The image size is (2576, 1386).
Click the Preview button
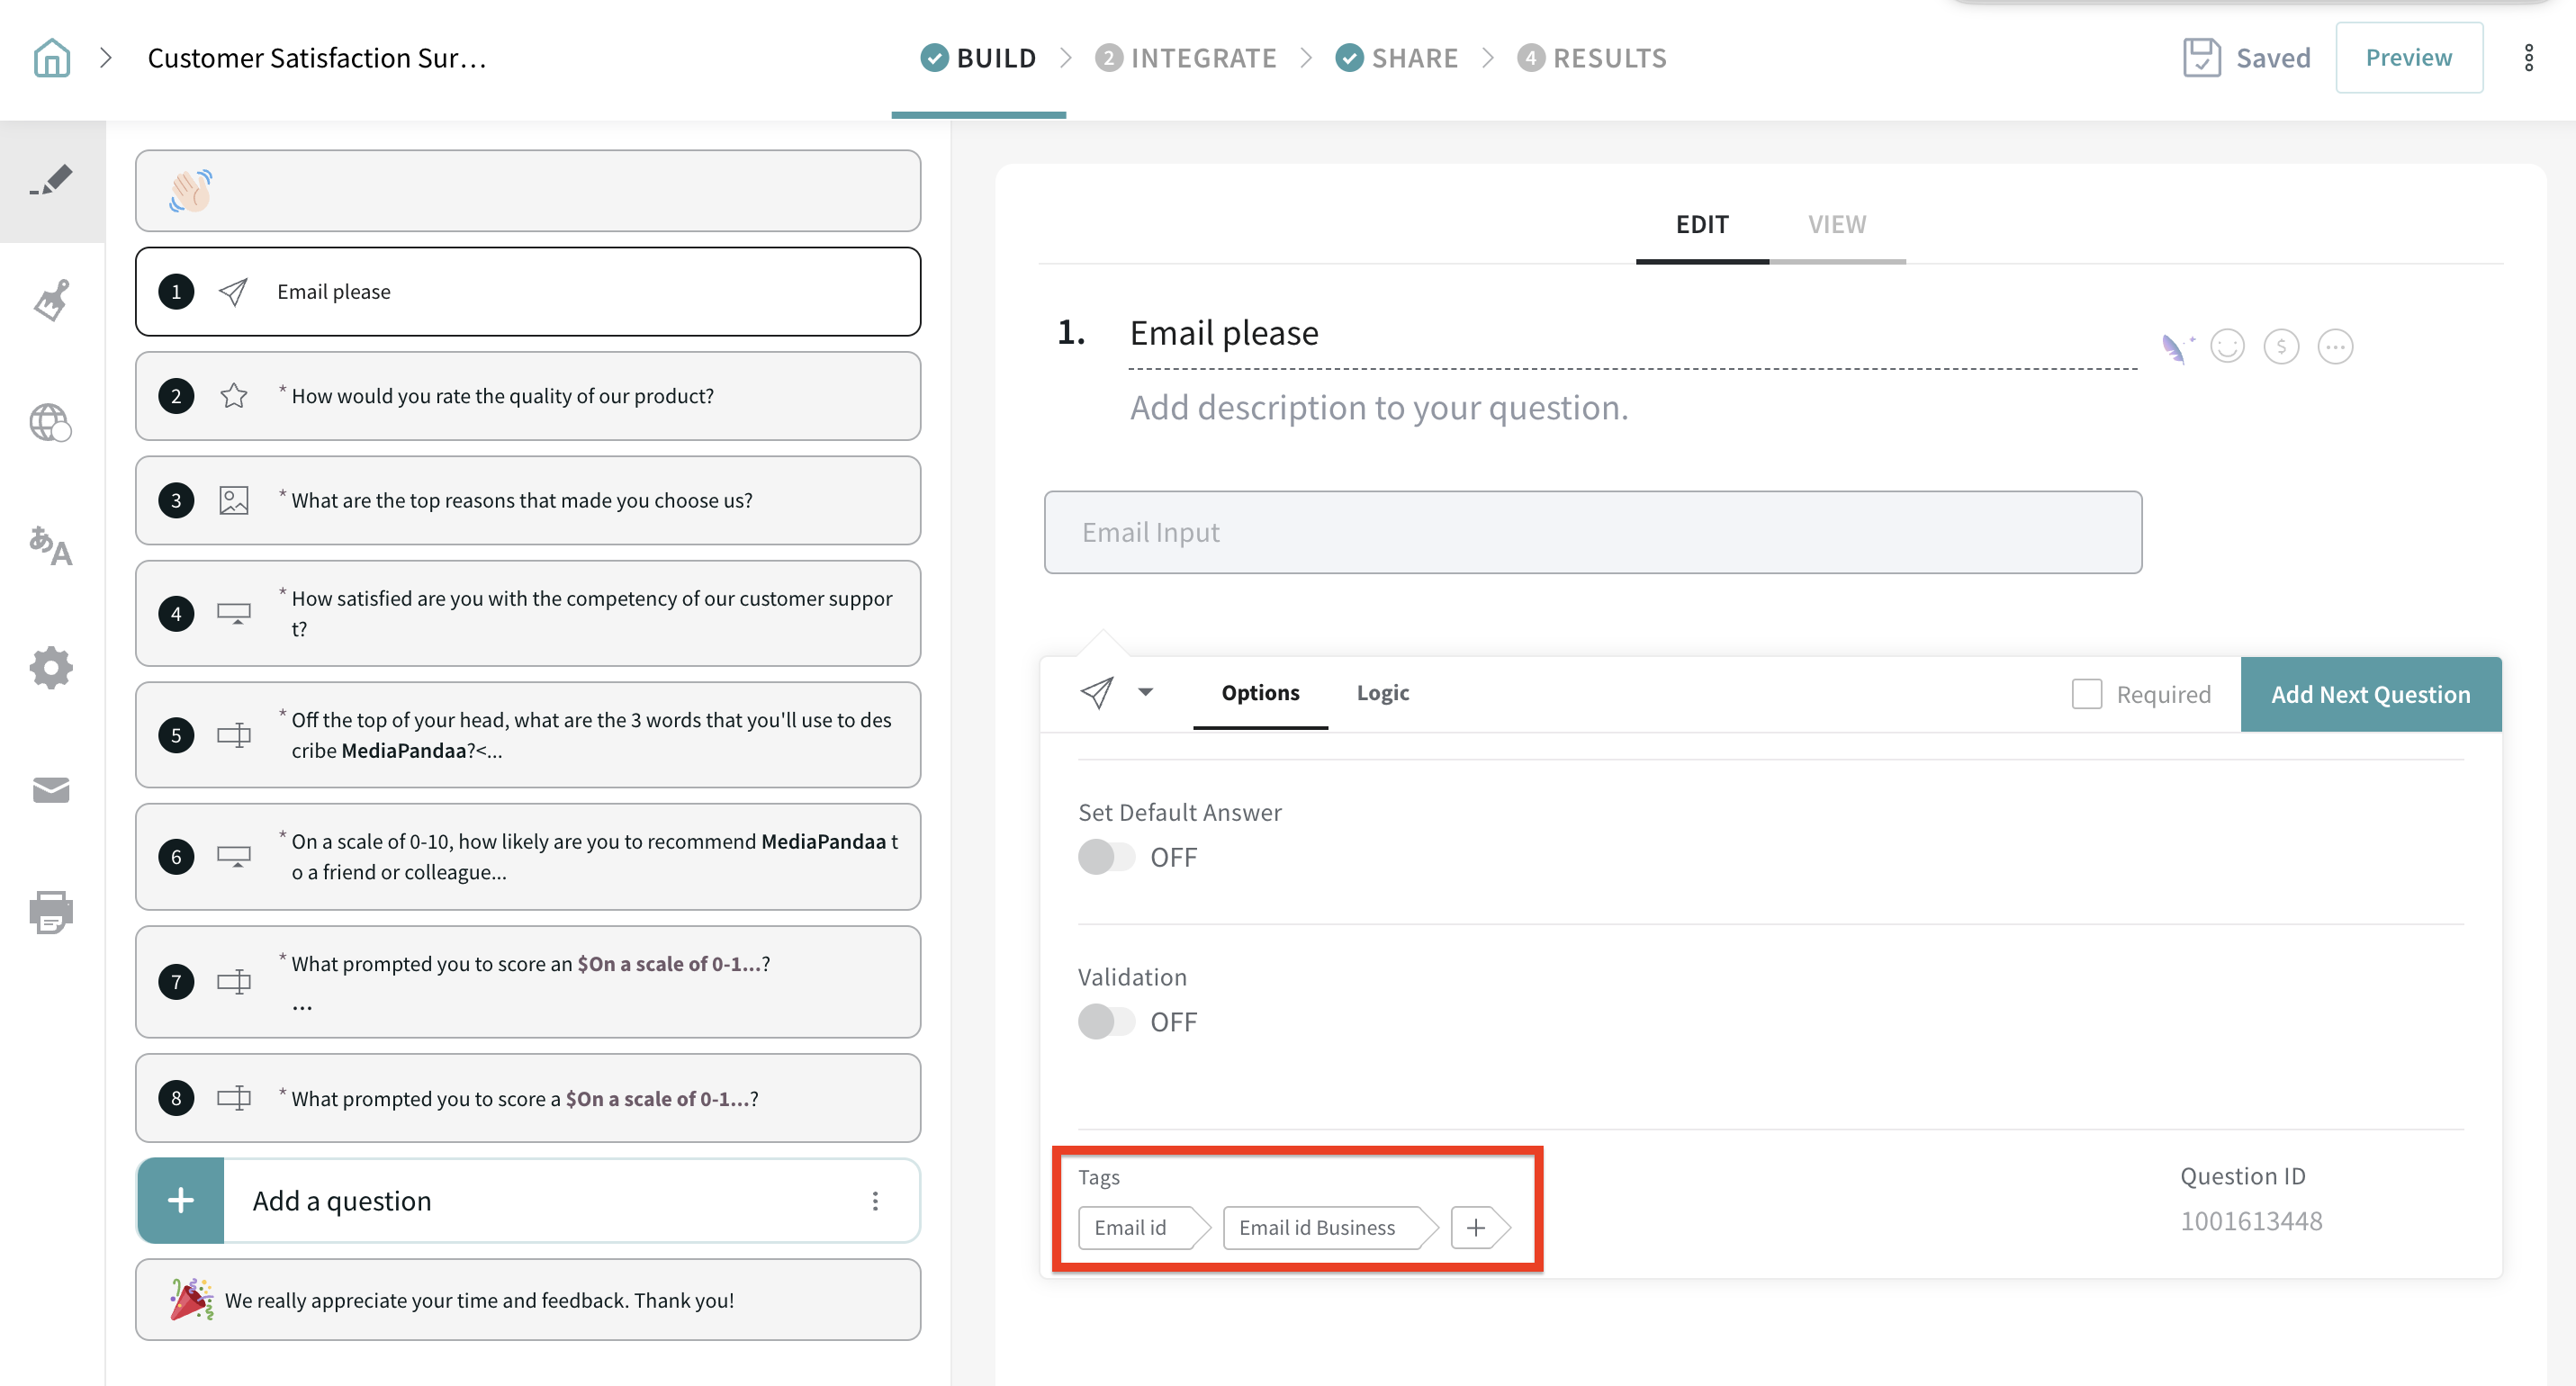click(2408, 58)
